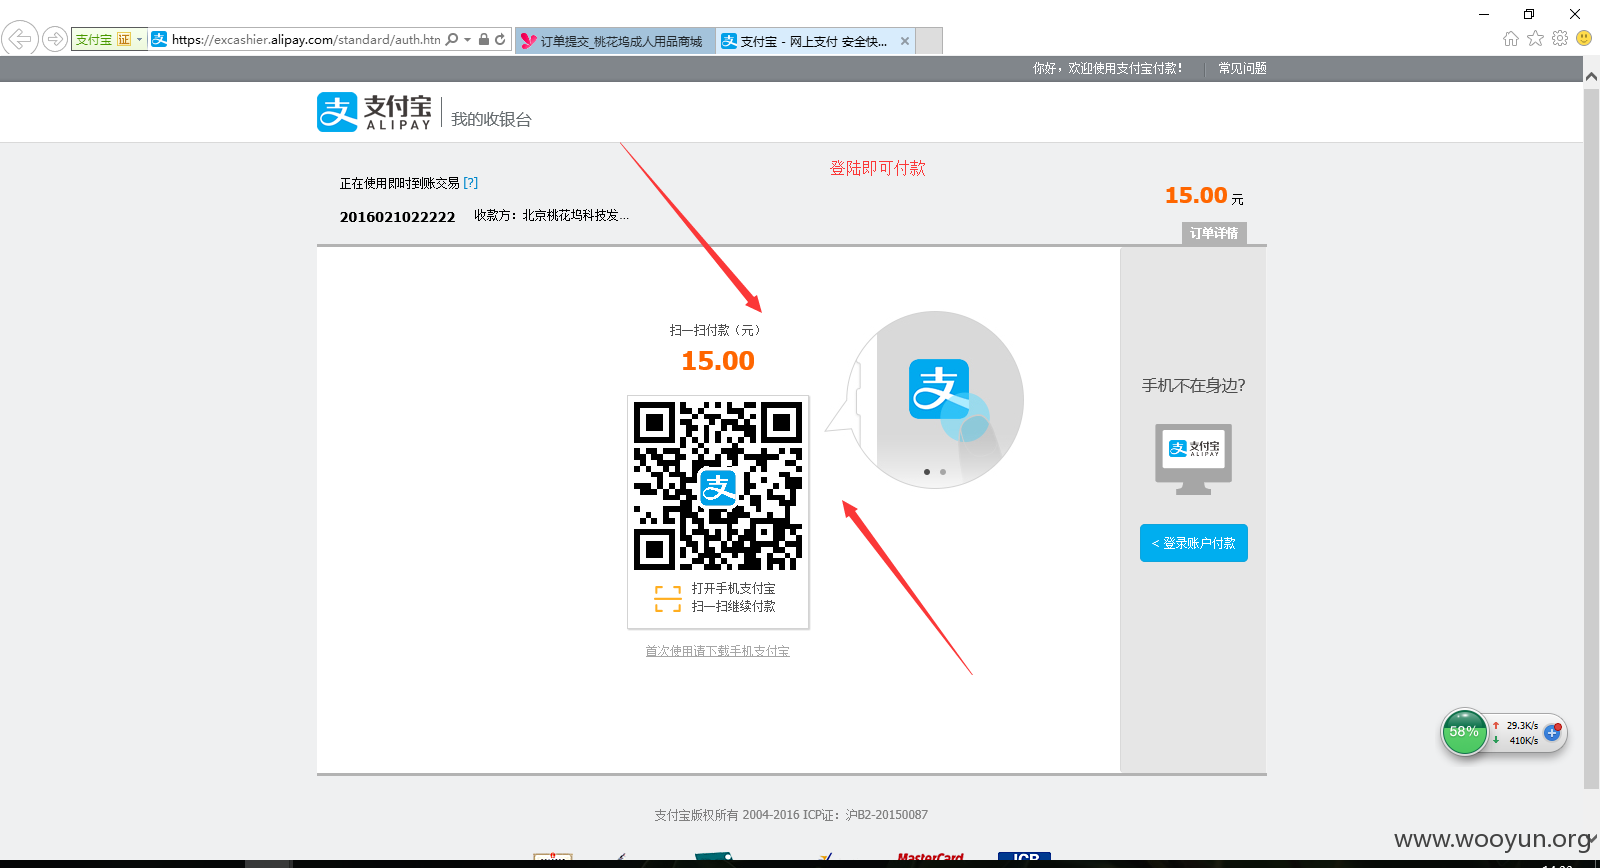The height and width of the screenshot is (868, 1600).
Task: Refresh the page with reload icon
Action: (500, 39)
